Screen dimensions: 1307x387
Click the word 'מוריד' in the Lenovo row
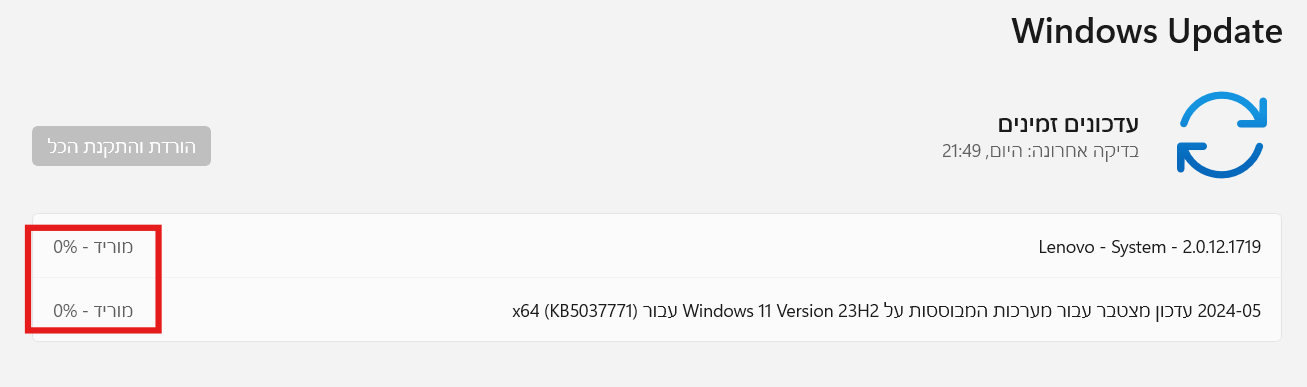tap(114, 246)
